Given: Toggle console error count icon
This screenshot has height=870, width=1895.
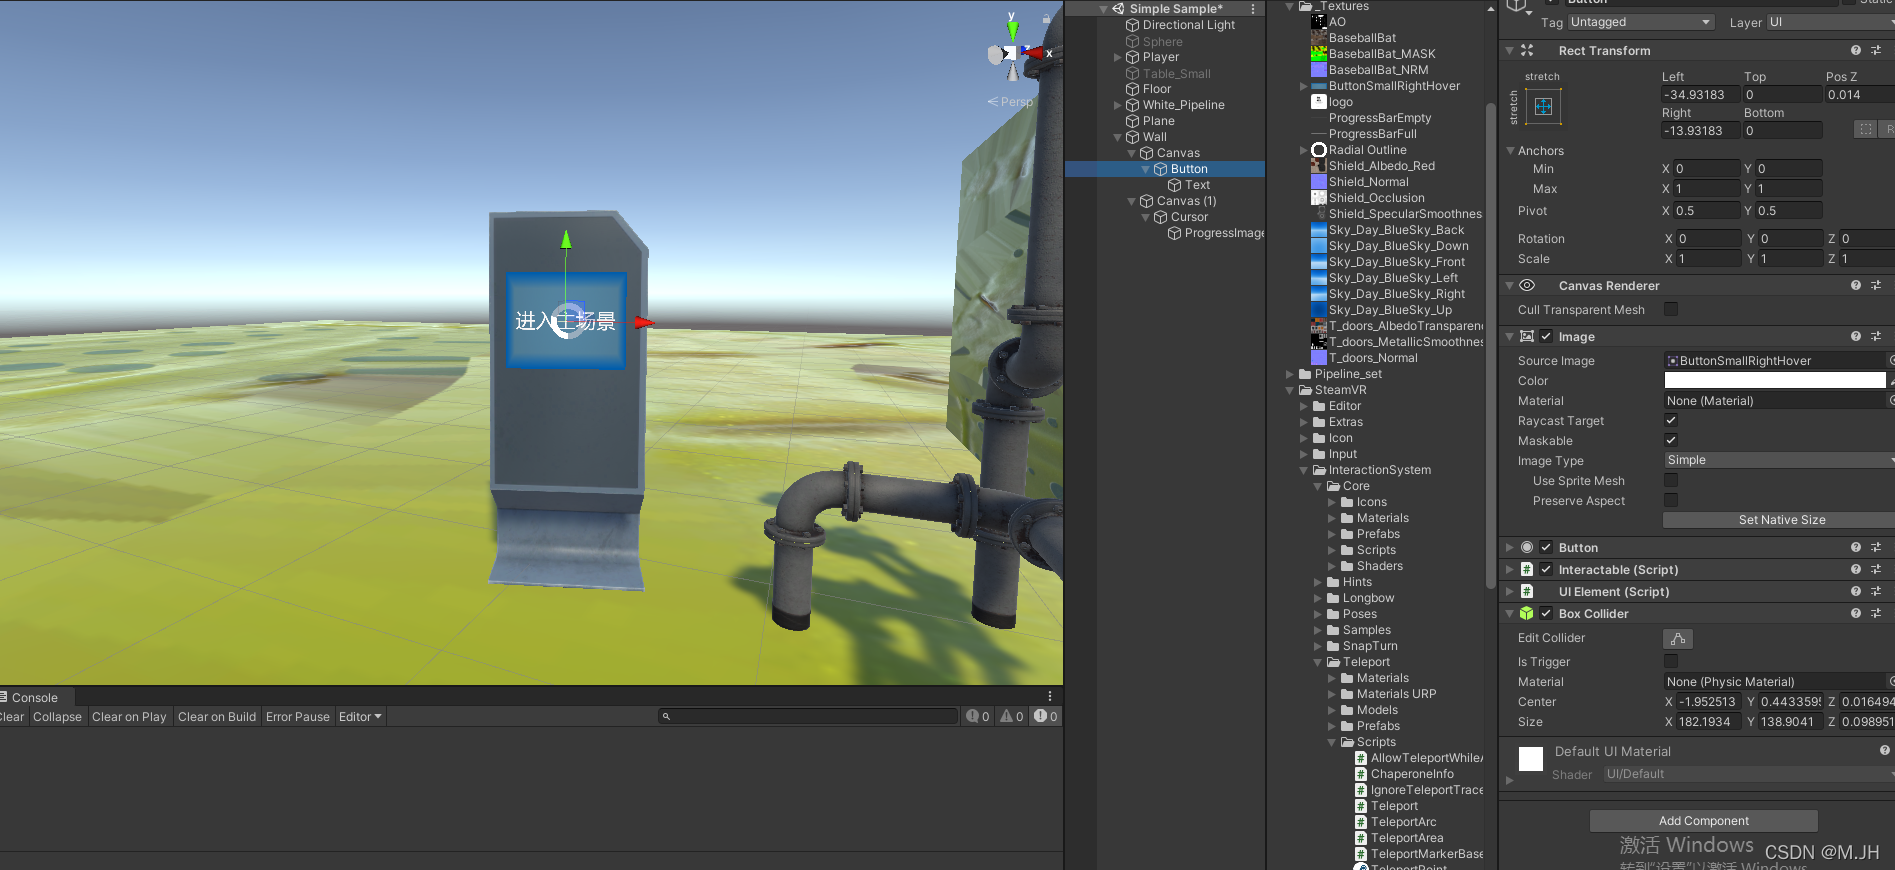Looking at the screenshot, I should click(x=1045, y=716).
